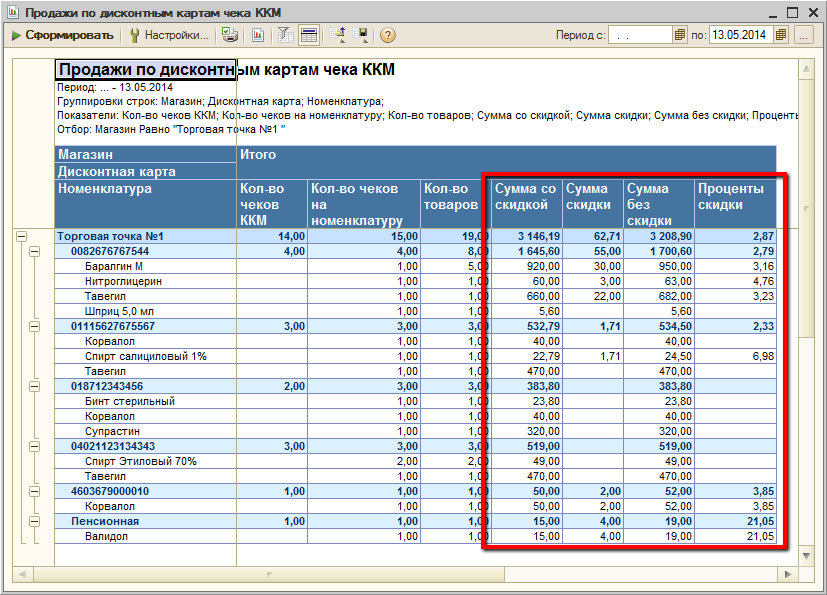This screenshot has height=595, width=827.
Task: Click the print report icon in the toolbar
Action: tap(230, 35)
